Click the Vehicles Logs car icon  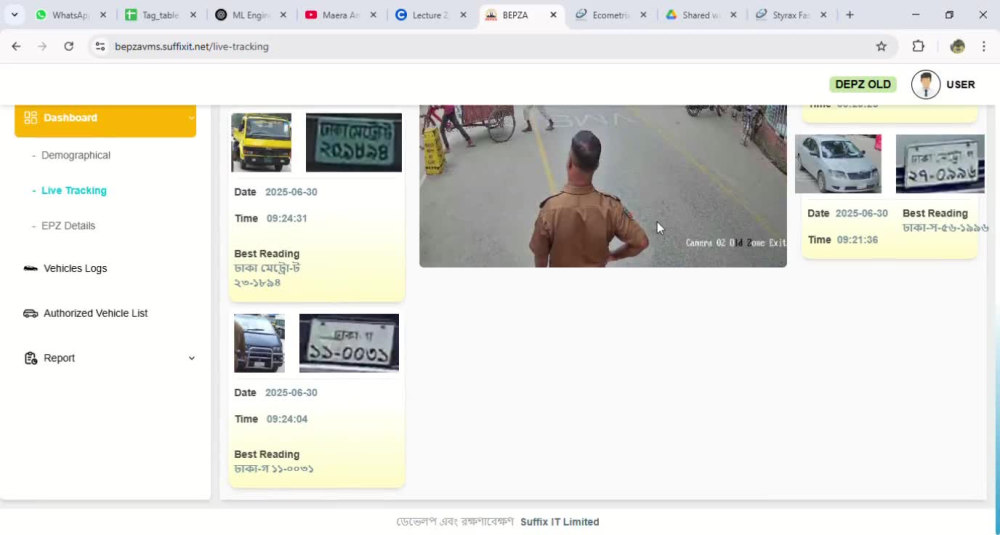pyautogui.click(x=31, y=268)
